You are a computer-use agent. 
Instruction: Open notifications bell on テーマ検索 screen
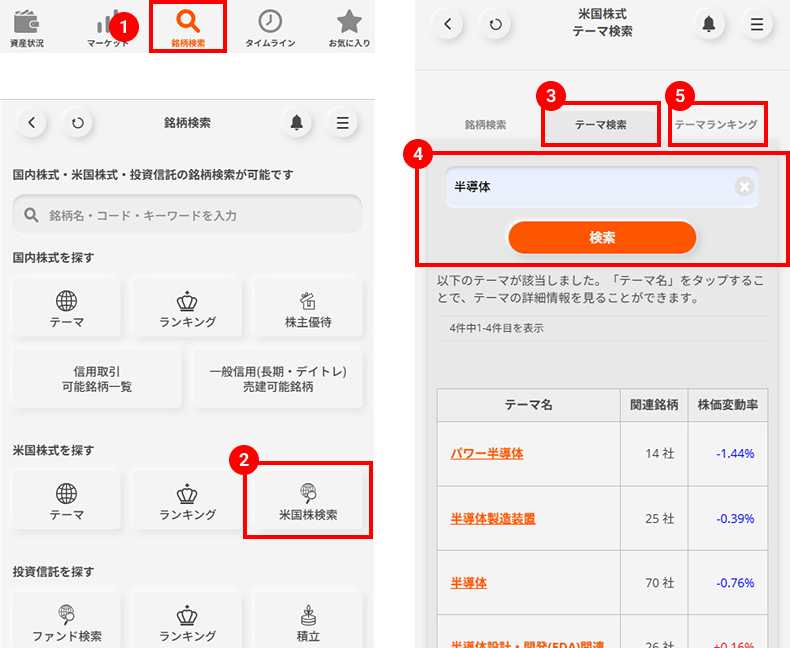click(x=709, y=24)
